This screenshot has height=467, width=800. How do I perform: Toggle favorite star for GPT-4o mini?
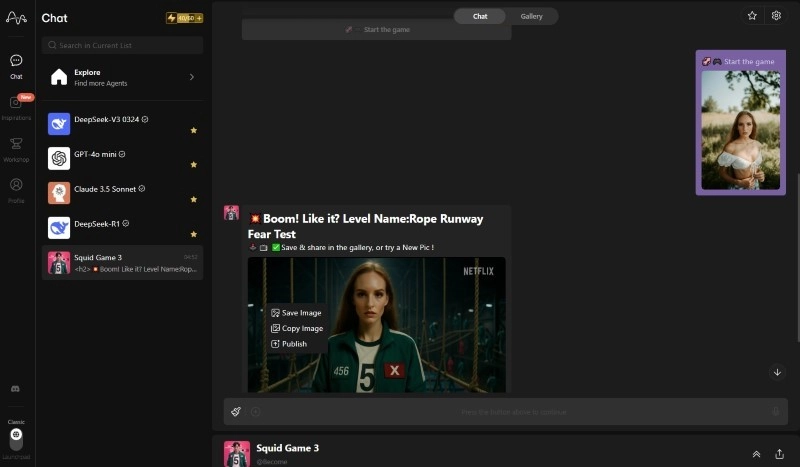tap(193, 164)
